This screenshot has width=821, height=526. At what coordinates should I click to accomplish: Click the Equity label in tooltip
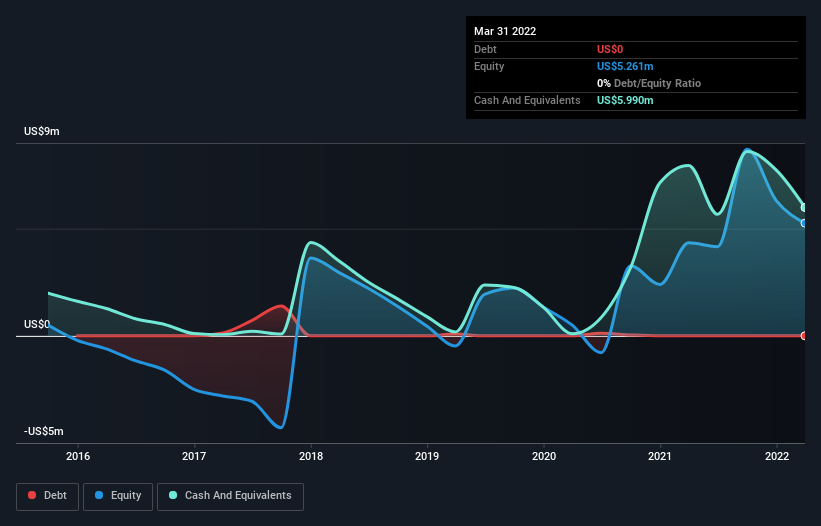[x=489, y=66]
